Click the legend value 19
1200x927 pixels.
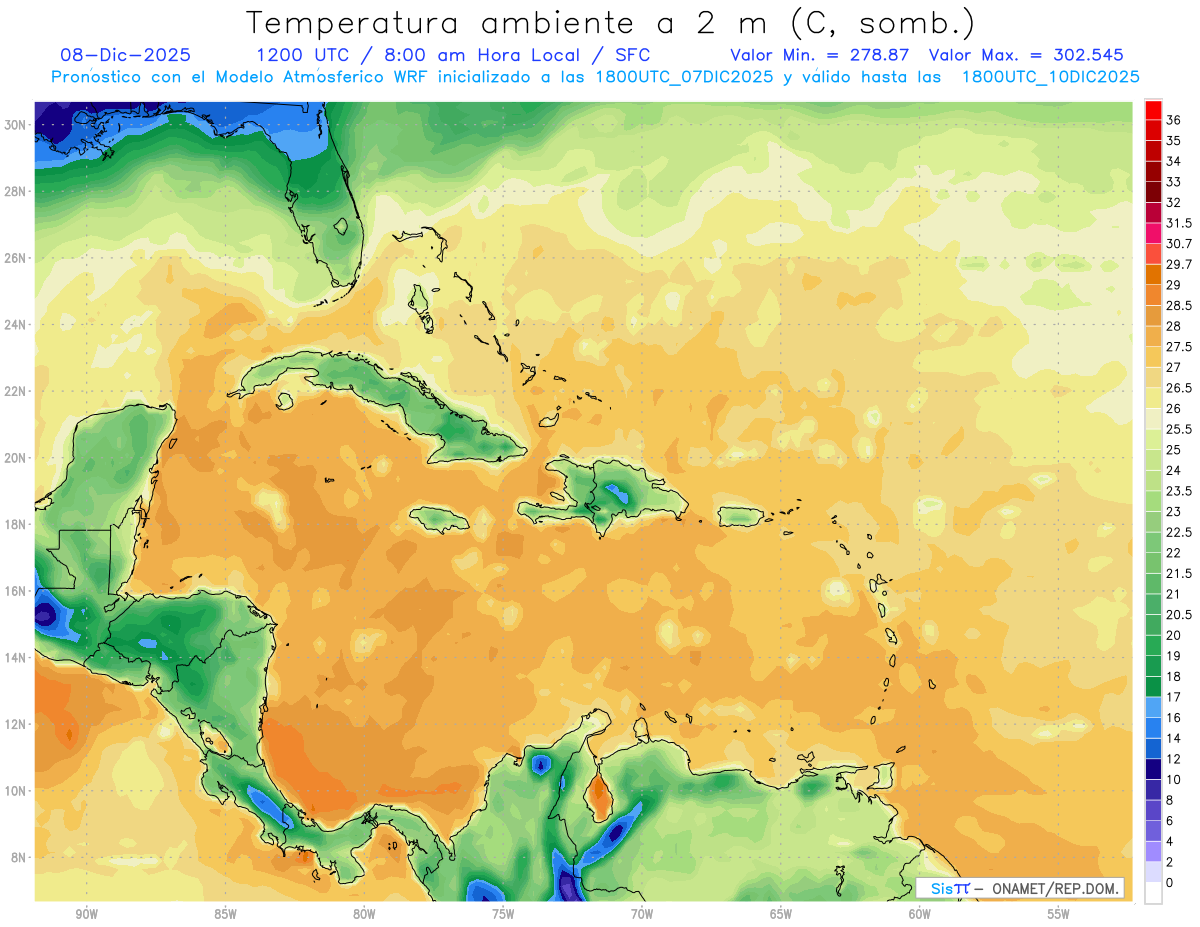pos(1174,656)
